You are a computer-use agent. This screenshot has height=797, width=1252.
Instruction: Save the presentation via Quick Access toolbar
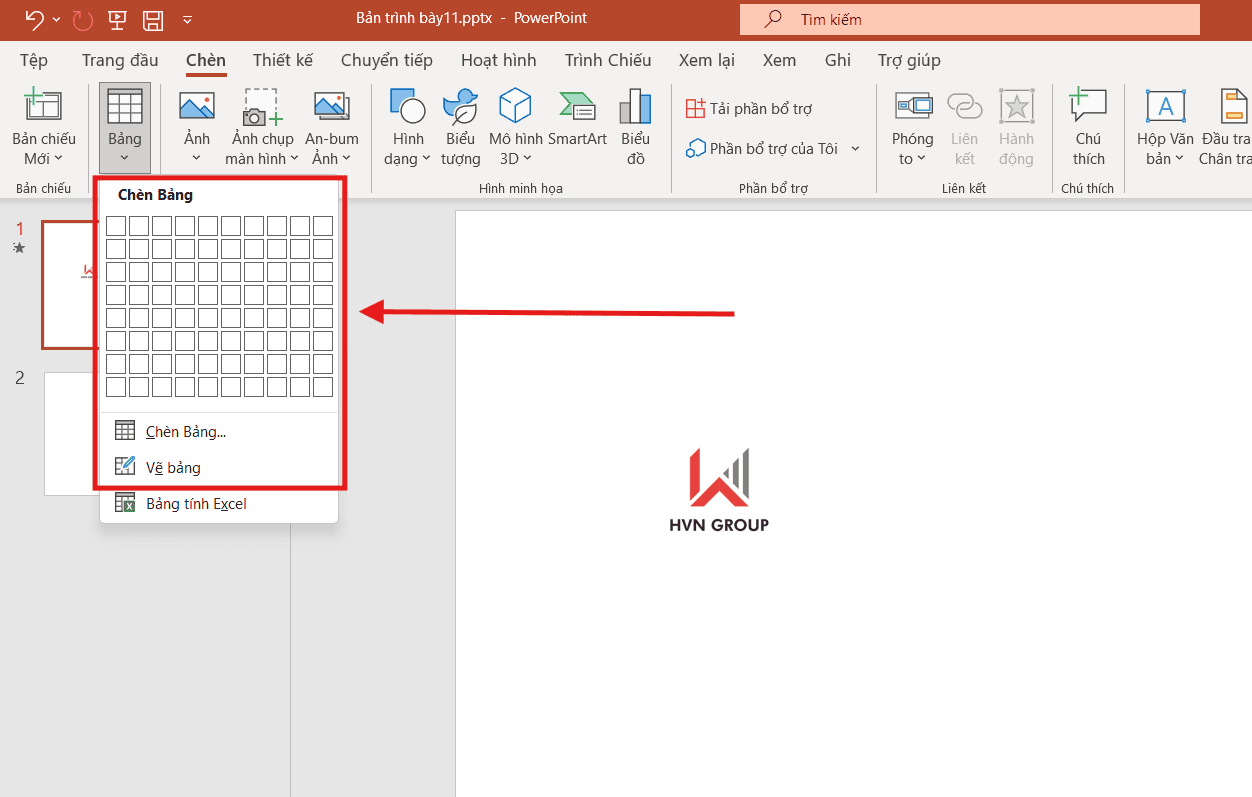coord(152,19)
